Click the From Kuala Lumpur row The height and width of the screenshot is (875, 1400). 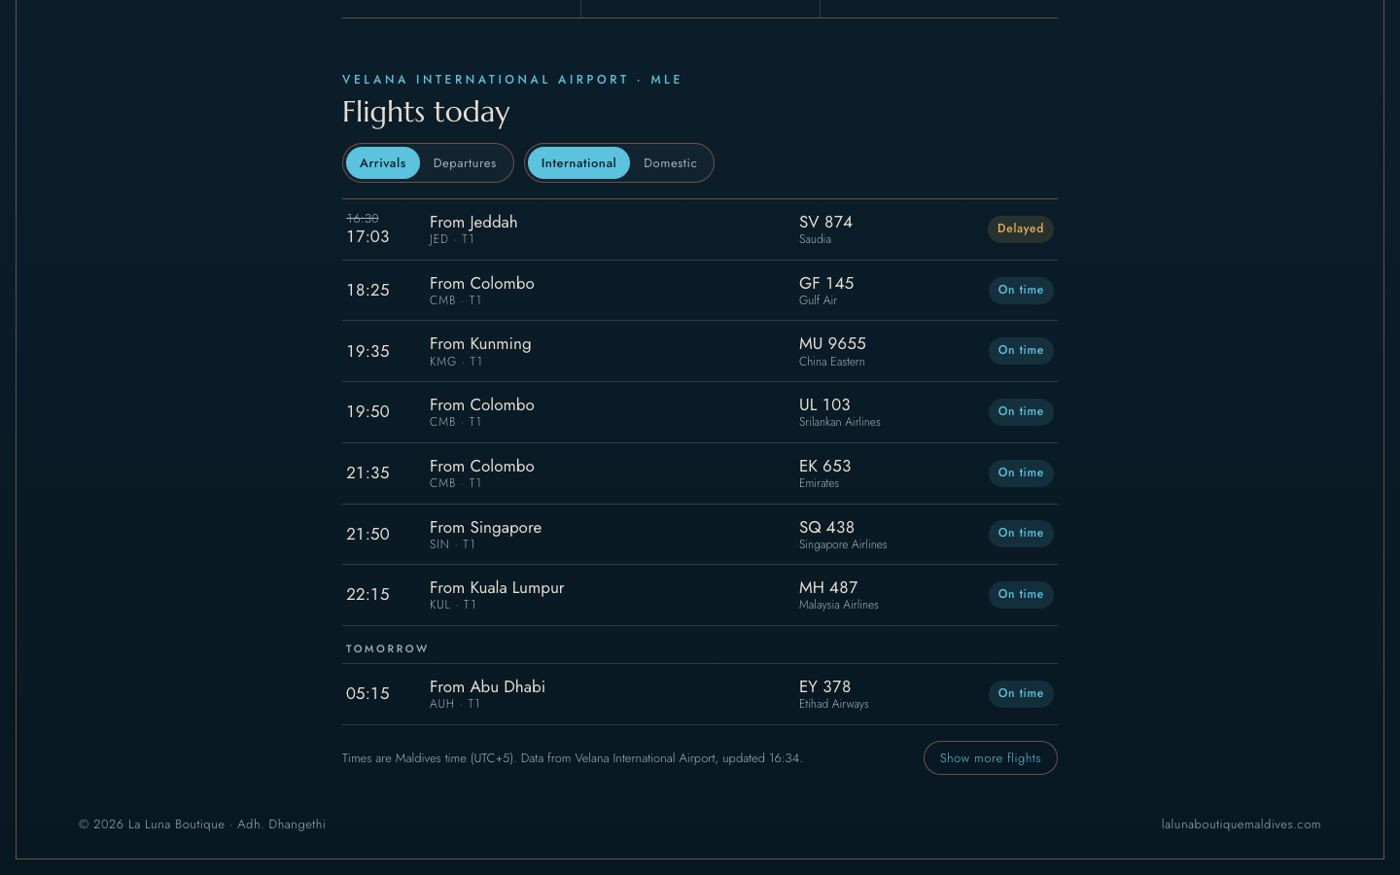699,596
